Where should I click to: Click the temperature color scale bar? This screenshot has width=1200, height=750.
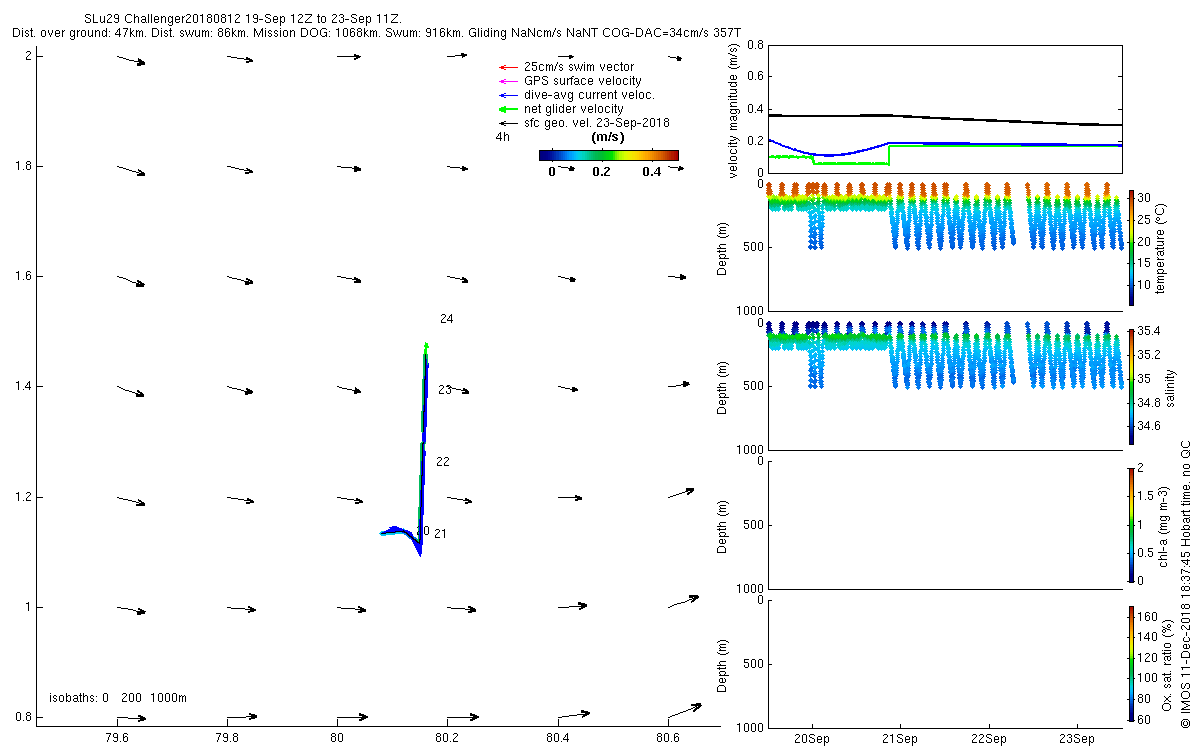point(1131,246)
